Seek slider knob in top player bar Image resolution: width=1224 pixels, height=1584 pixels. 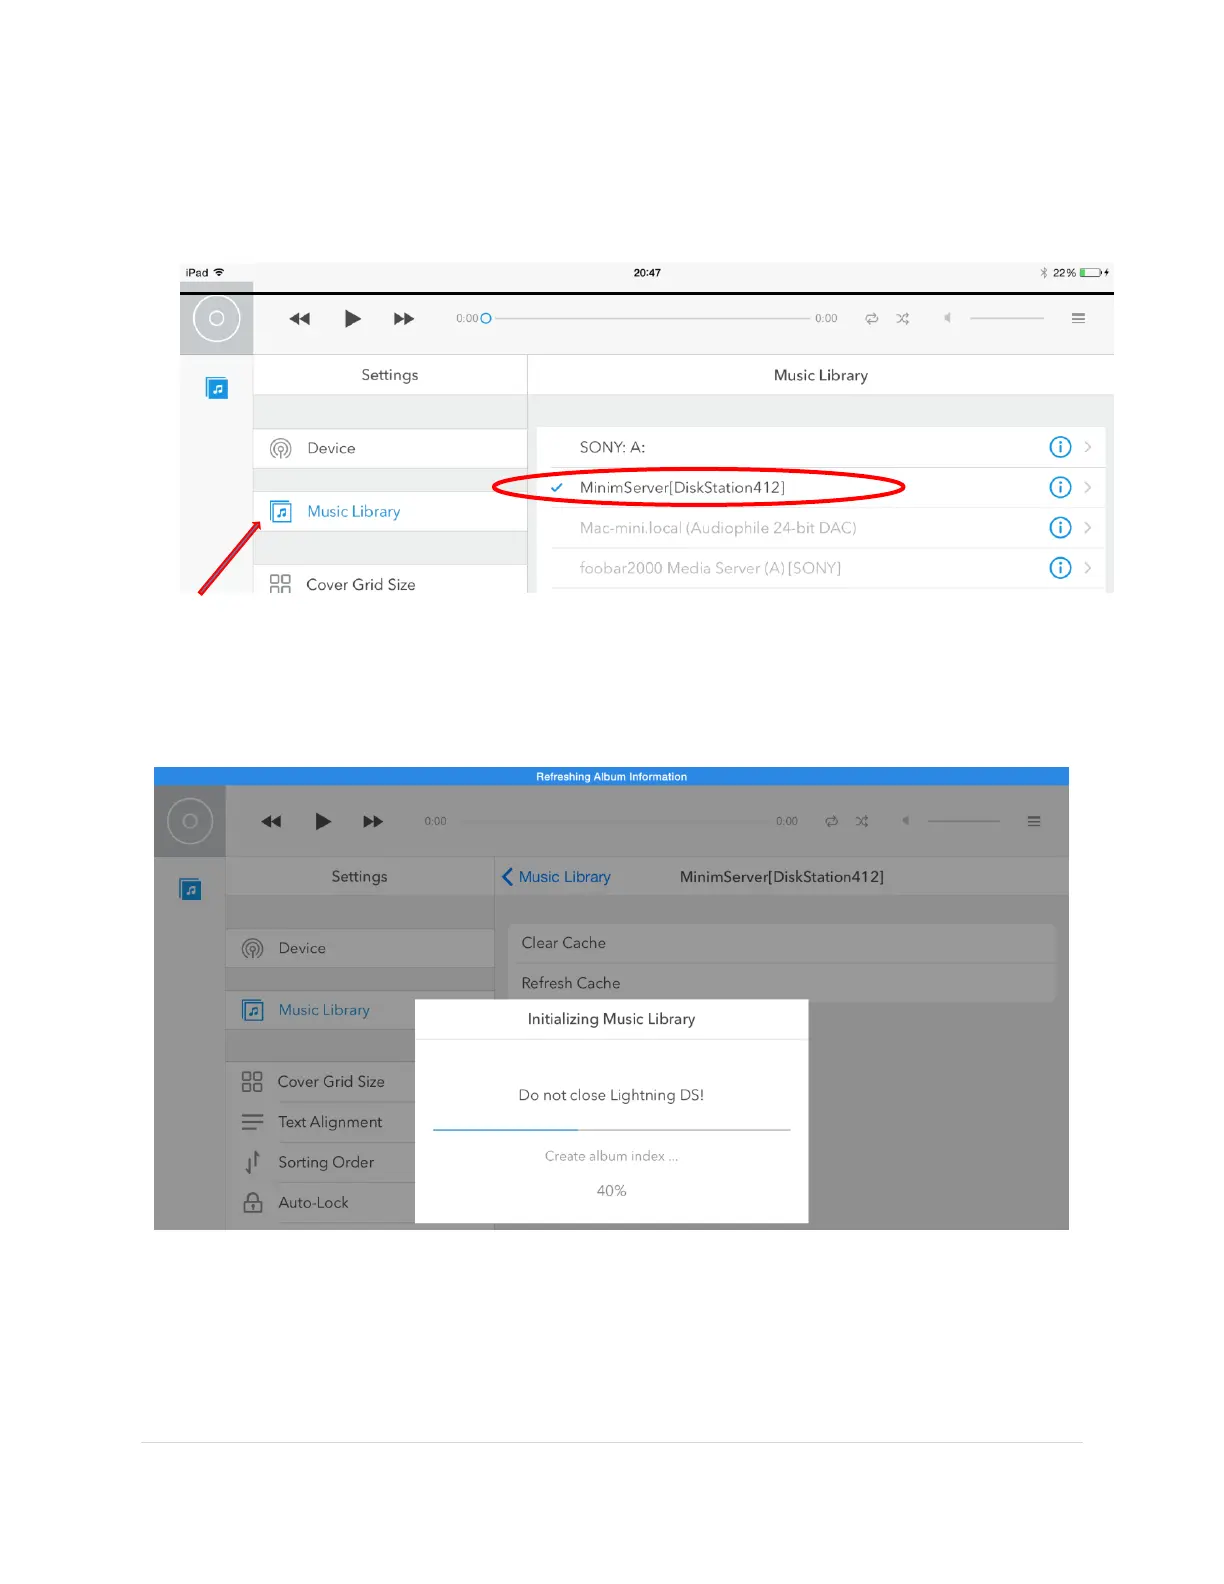[x=486, y=319]
